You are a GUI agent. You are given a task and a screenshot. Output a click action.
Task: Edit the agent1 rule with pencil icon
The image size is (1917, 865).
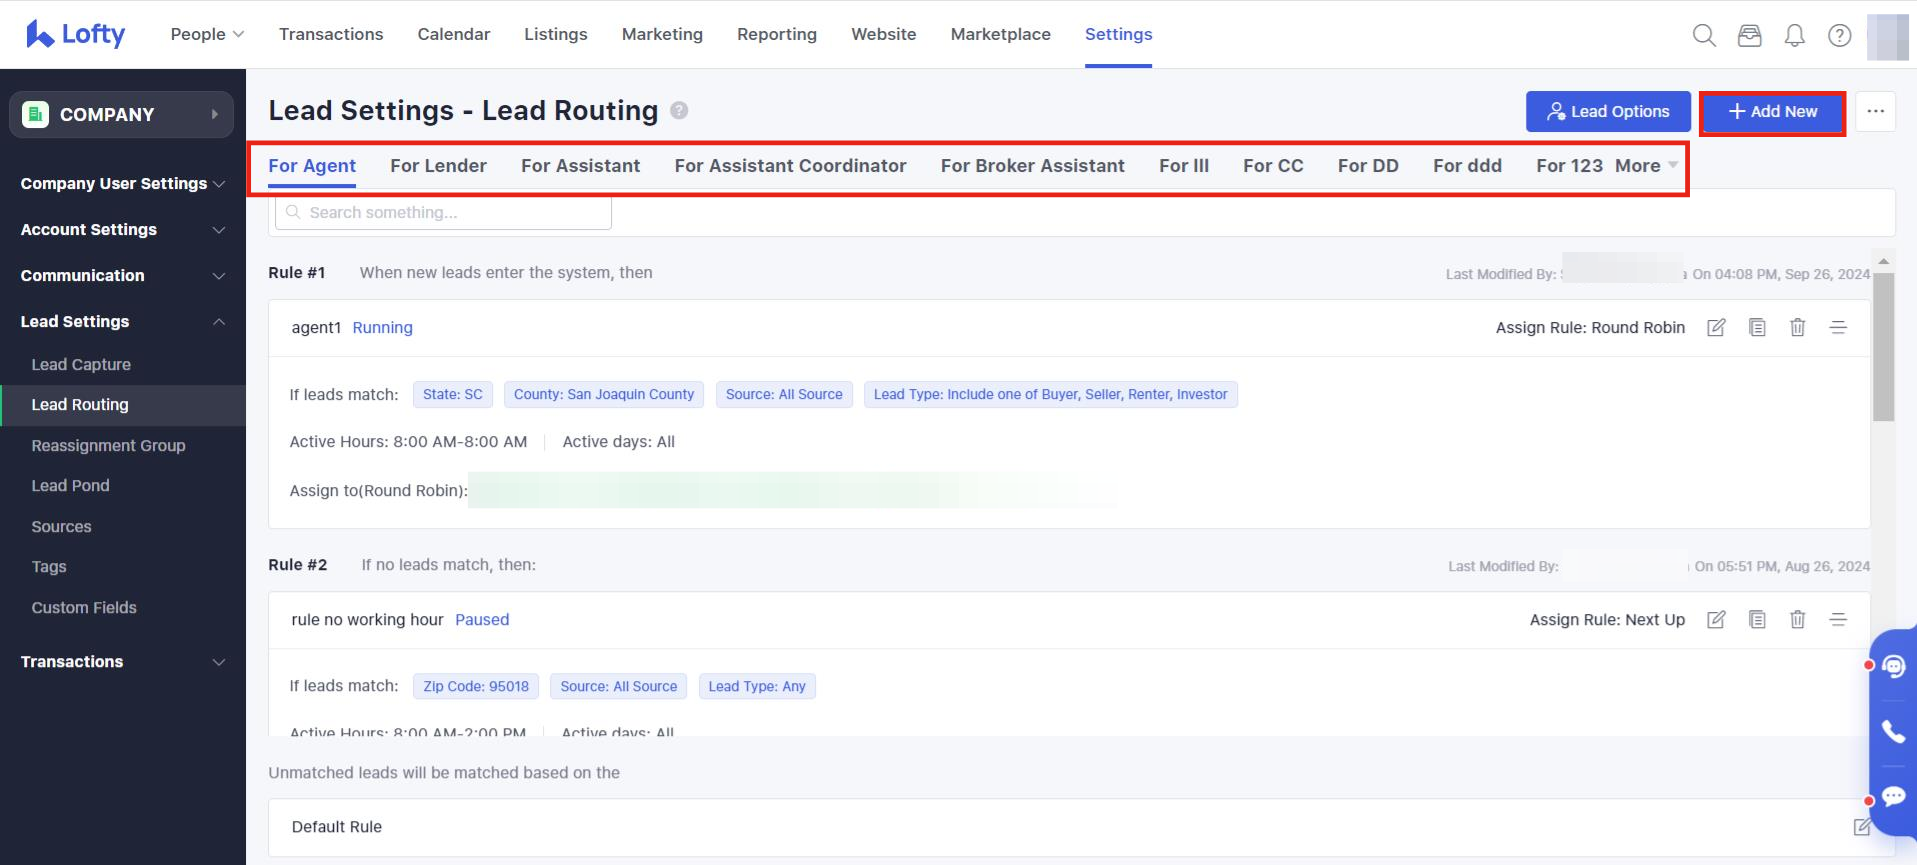pyautogui.click(x=1716, y=328)
